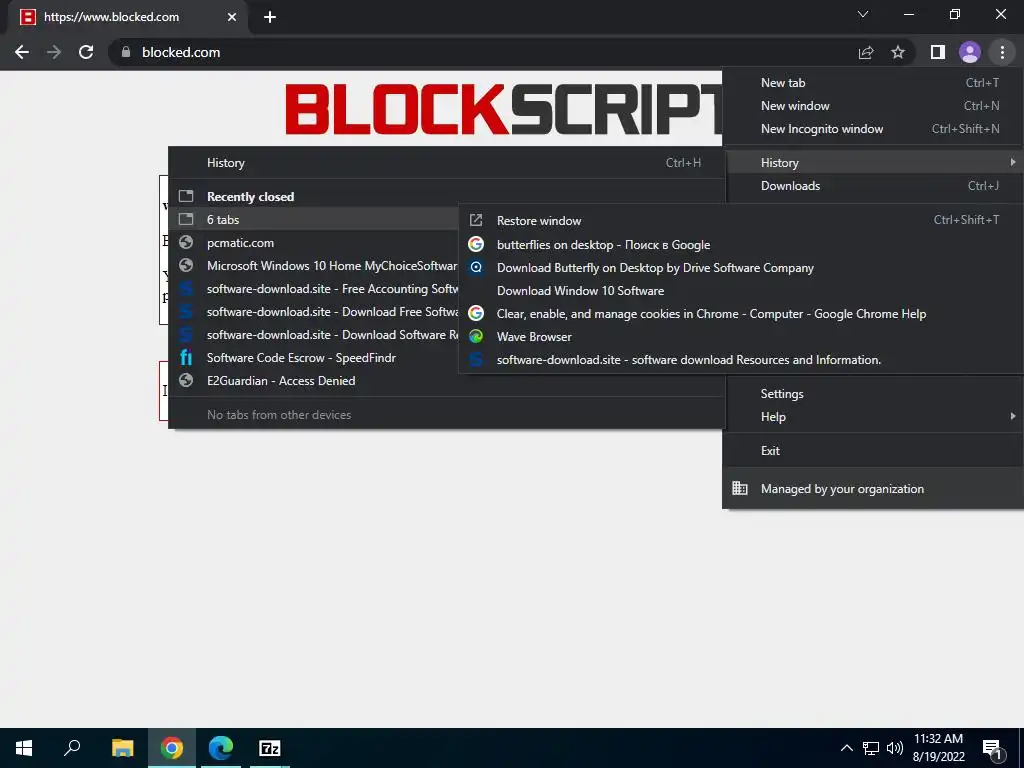
Task: Reopen Microsoft Windows 10 Home MyChoiceSoftware entry
Action: coord(313,266)
